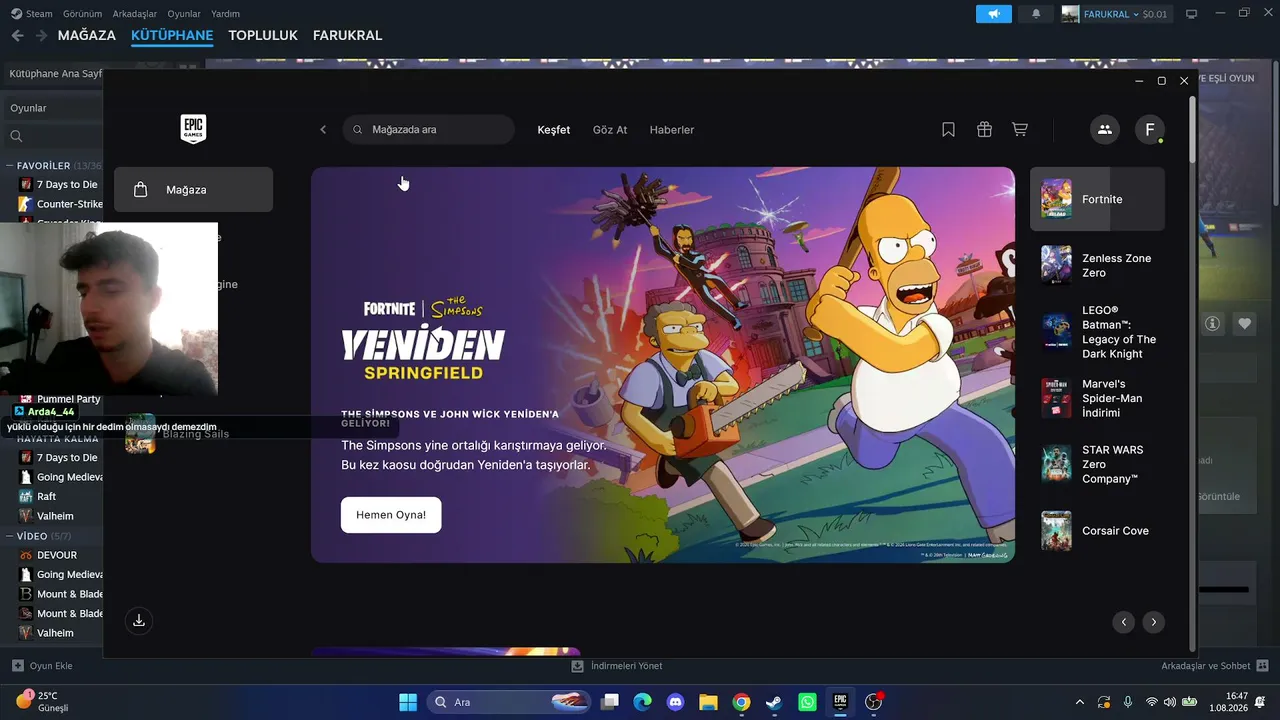Image resolution: width=1280 pixels, height=720 pixels.
Task: Switch to Göz At tab
Action: pos(610,130)
